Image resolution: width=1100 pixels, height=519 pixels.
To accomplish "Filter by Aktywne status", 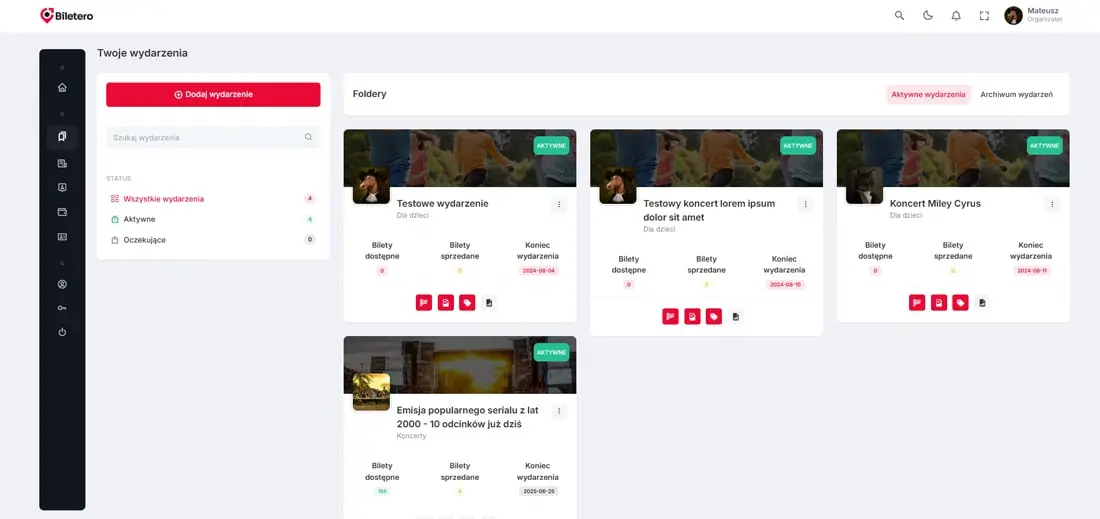I will click(139, 219).
